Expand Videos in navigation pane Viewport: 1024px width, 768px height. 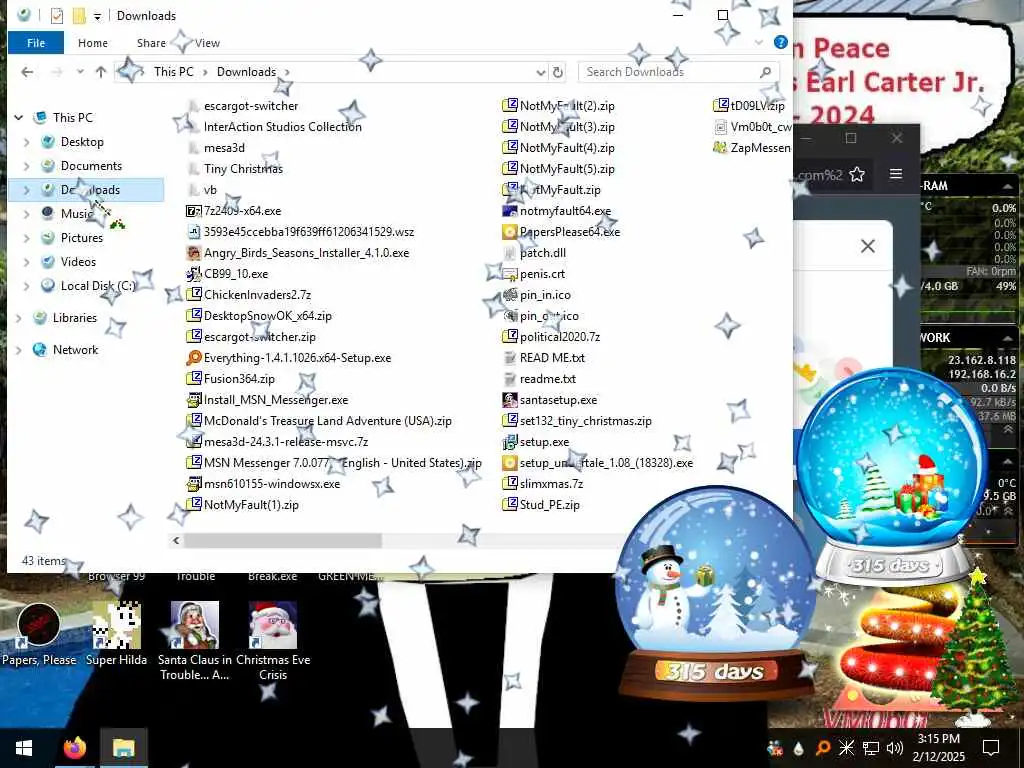[27, 262]
